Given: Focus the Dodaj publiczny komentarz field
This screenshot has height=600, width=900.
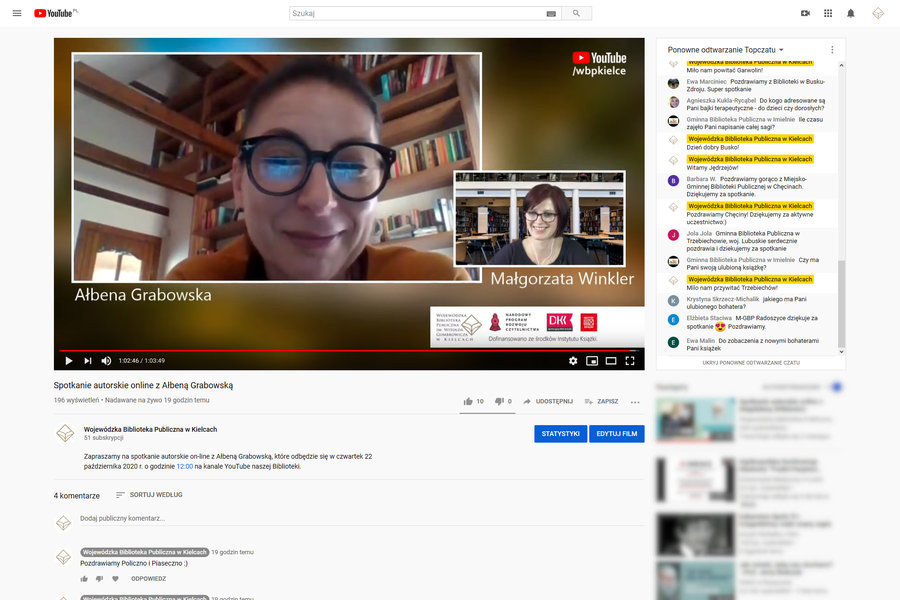Looking at the screenshot, I should (x=362, y=518).
